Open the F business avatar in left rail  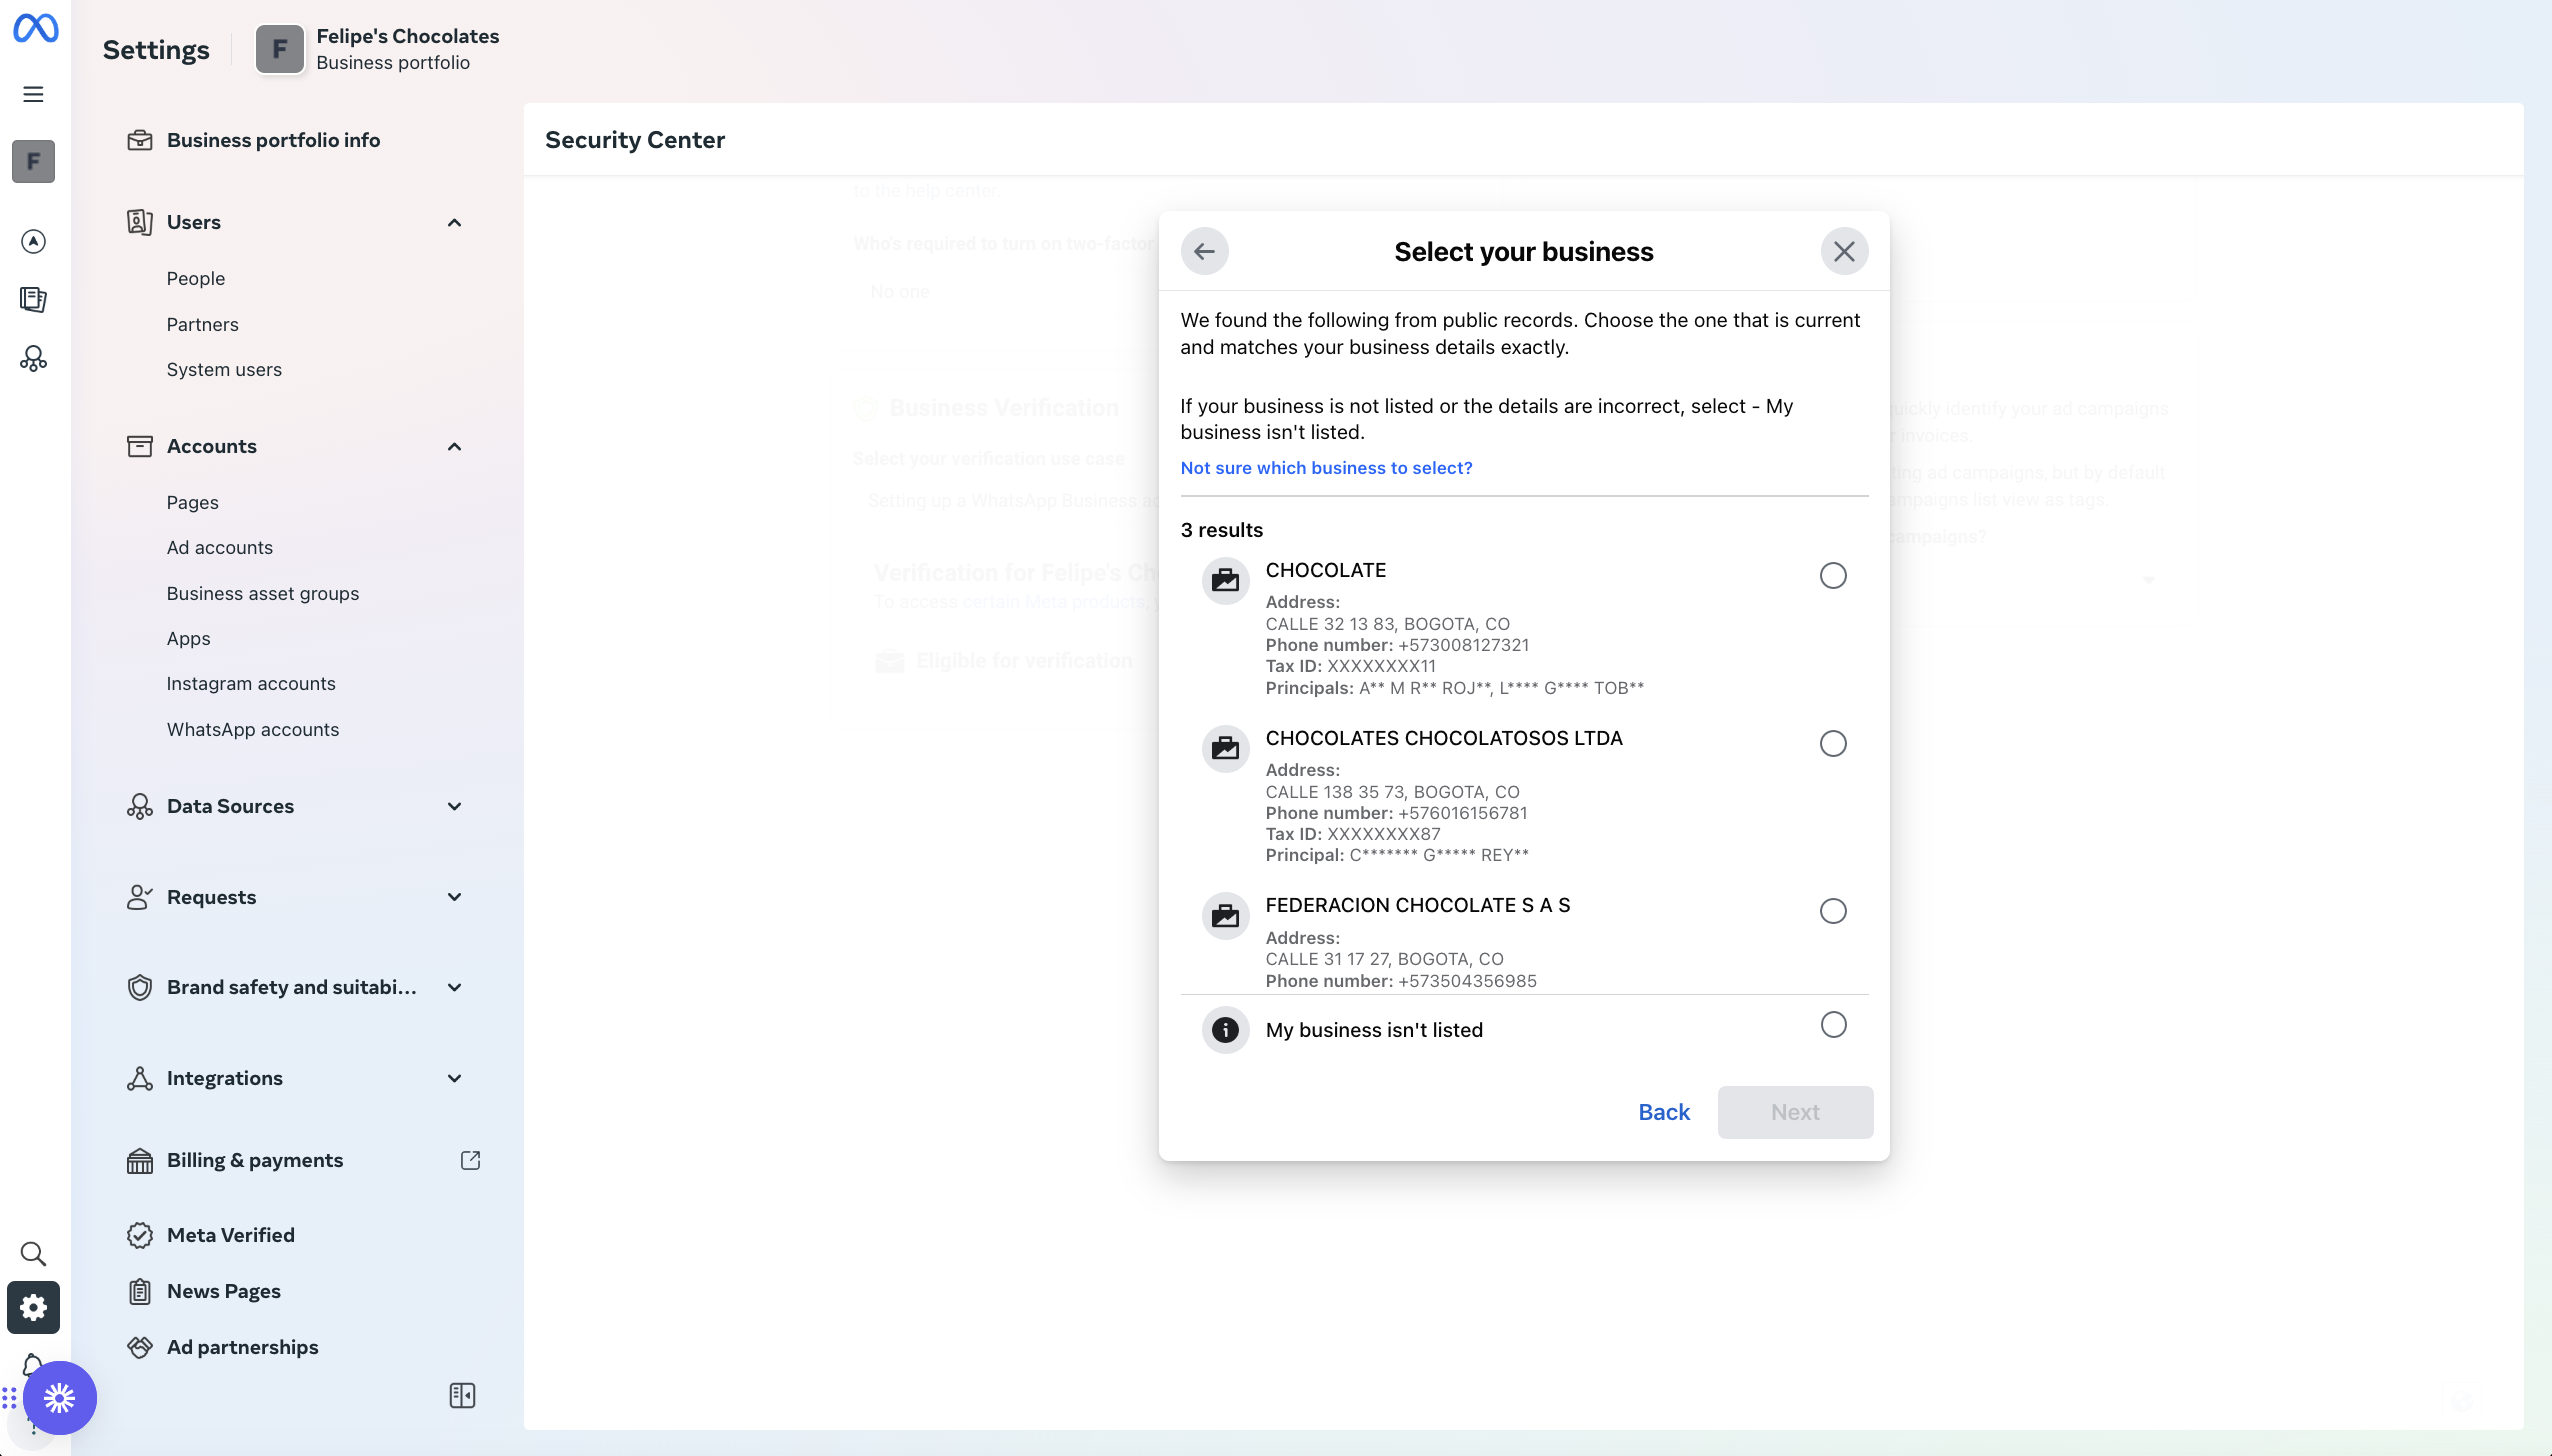pyautogui.click(x=33, y=161)
